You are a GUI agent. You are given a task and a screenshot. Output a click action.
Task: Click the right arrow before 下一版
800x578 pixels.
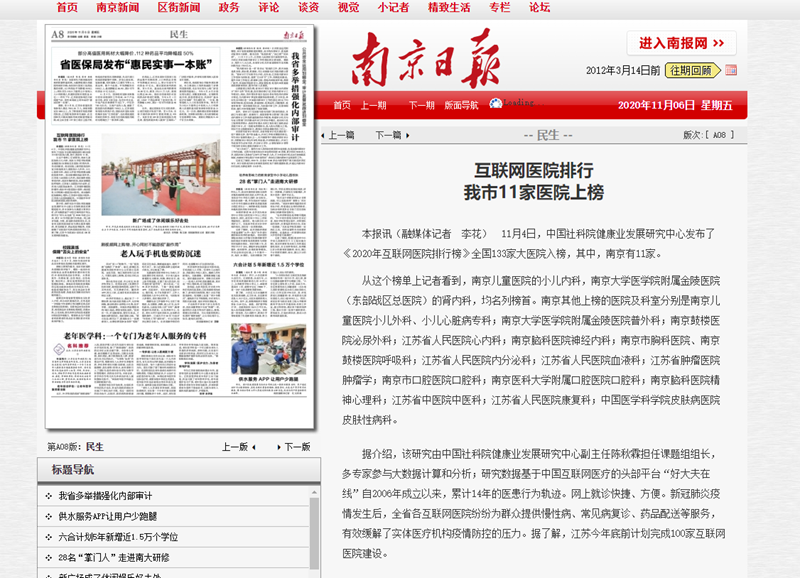279,447
